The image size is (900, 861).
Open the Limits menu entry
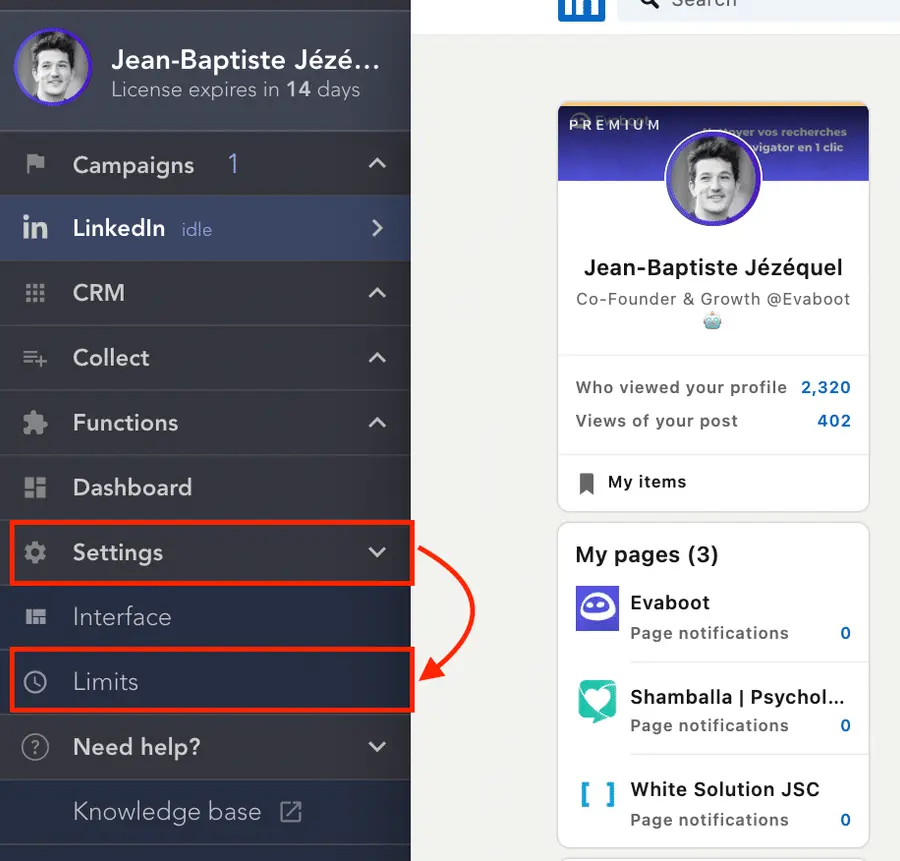(105, 681)
